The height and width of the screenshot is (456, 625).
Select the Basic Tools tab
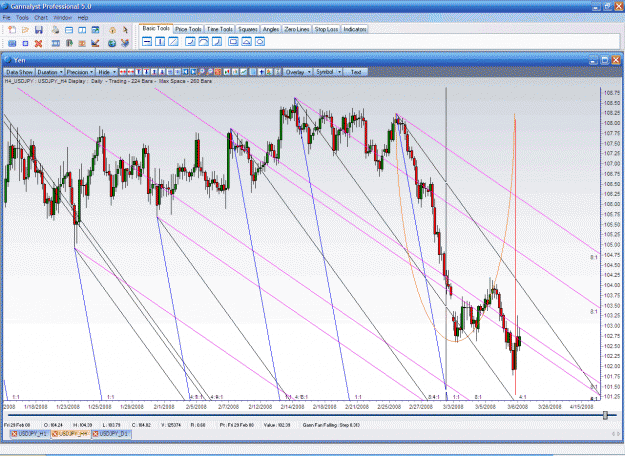tap(156, 29)
